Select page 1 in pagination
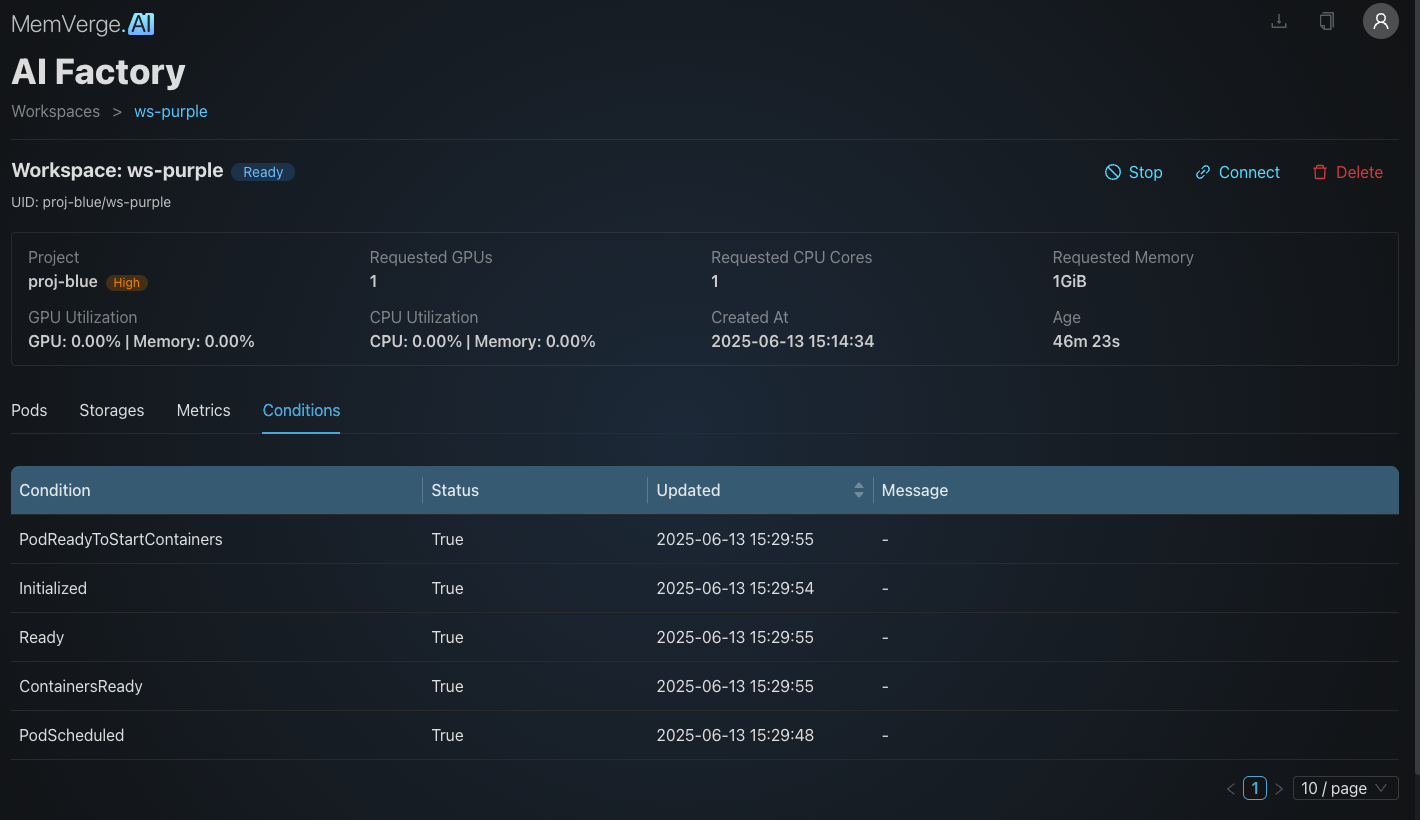The width and height of the screenshot is (1420, 820). click(x=1255, y=788)
